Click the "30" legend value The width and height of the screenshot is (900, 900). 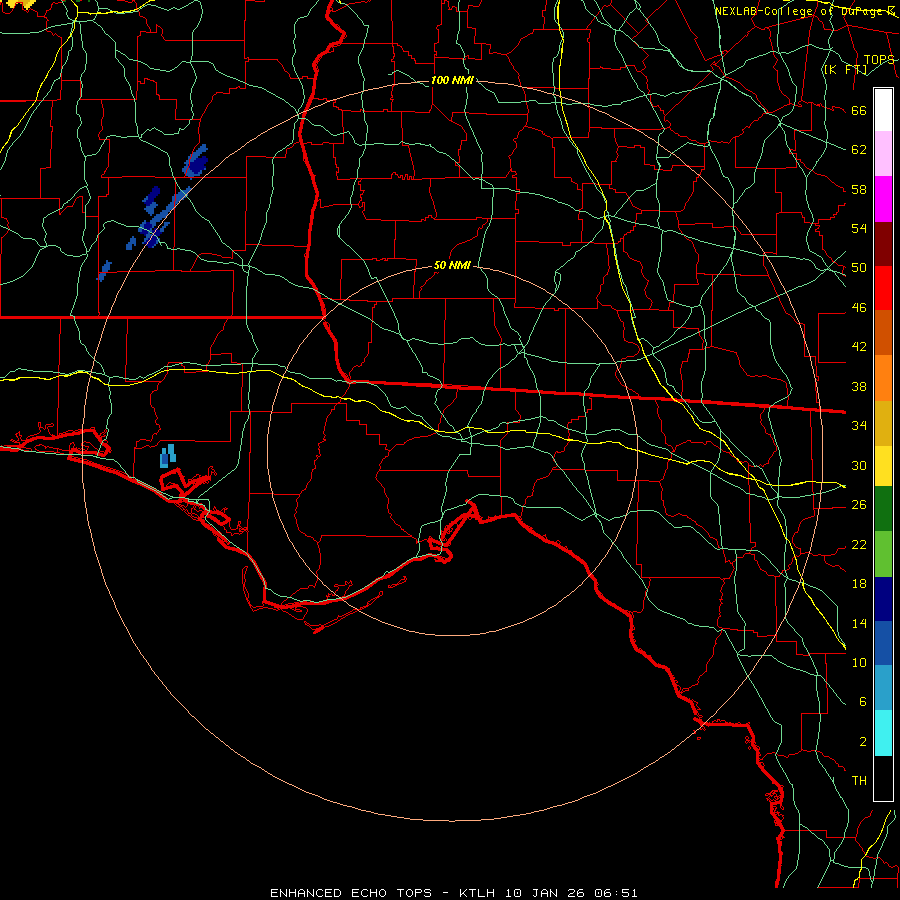859,465
